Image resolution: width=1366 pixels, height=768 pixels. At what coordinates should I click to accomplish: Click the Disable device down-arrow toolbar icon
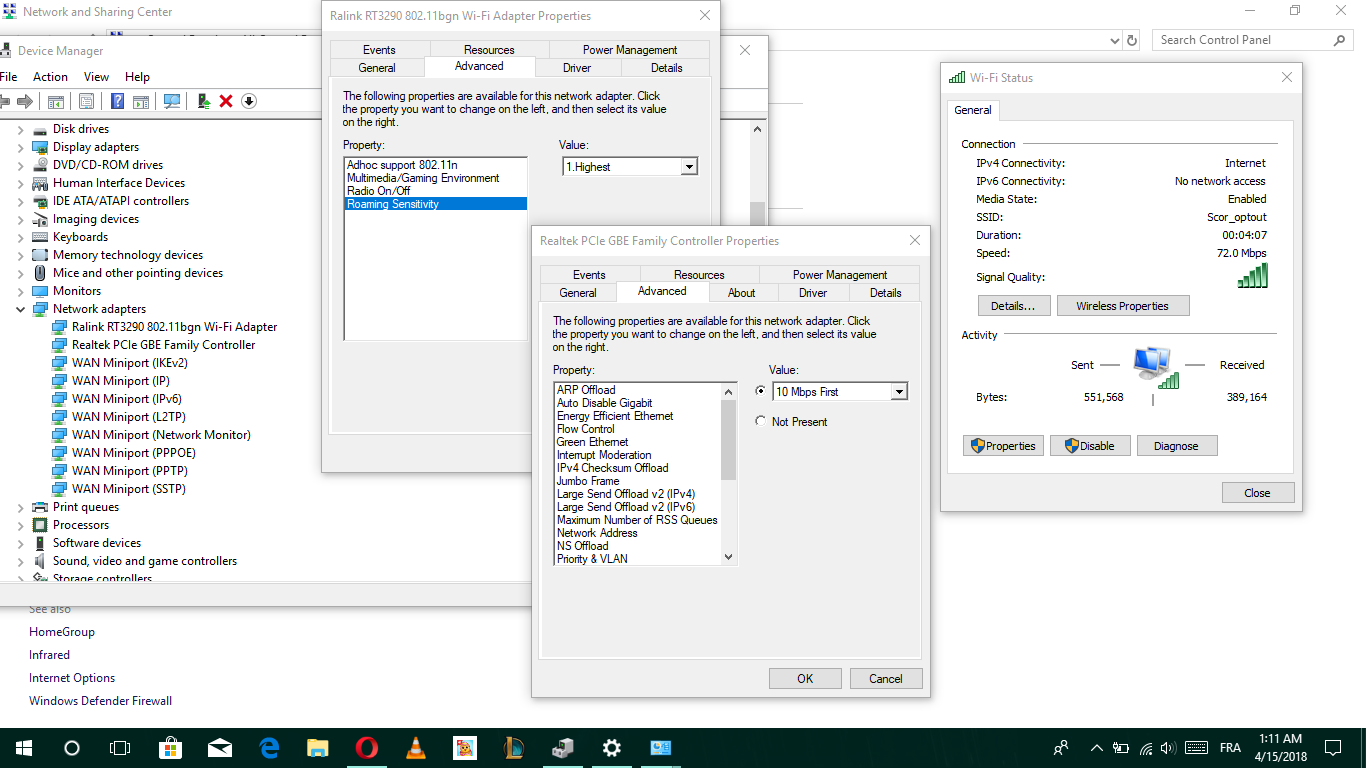click(x=249, y=101)
